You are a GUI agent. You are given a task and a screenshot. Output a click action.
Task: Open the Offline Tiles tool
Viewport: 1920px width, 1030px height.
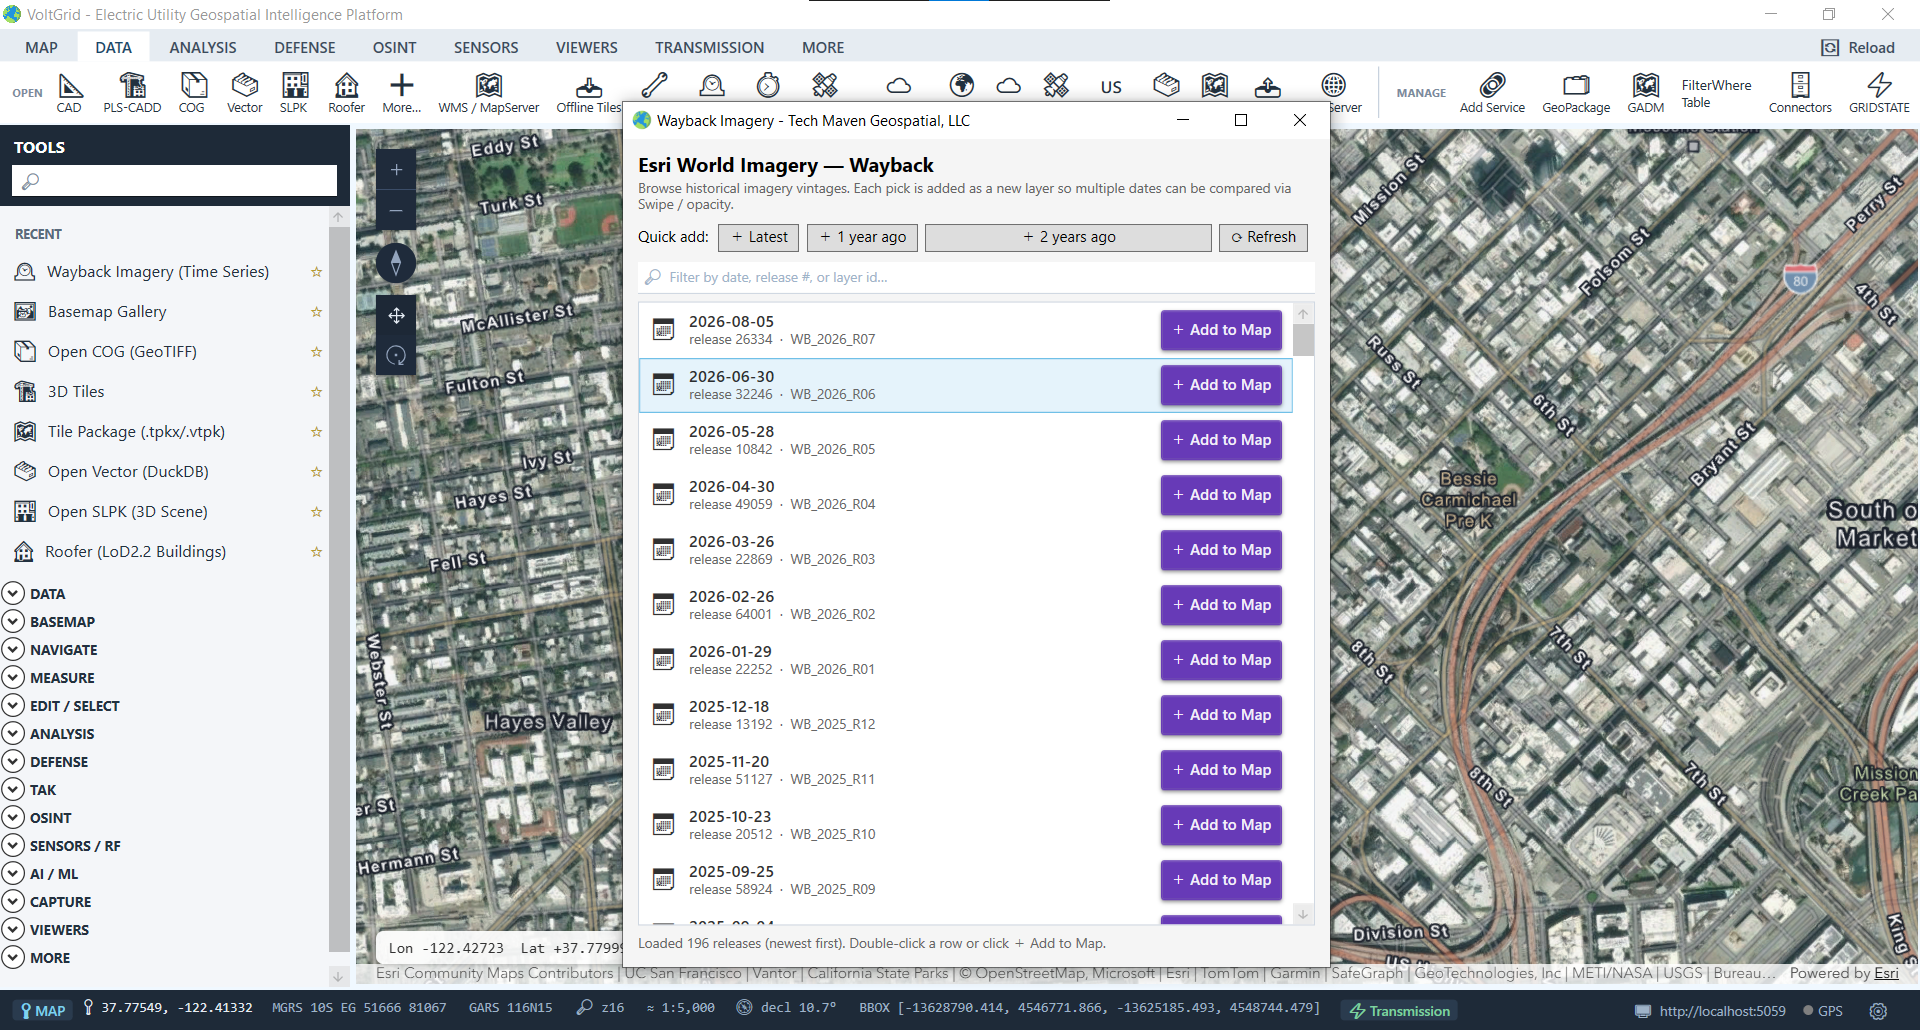click(589, 93)
